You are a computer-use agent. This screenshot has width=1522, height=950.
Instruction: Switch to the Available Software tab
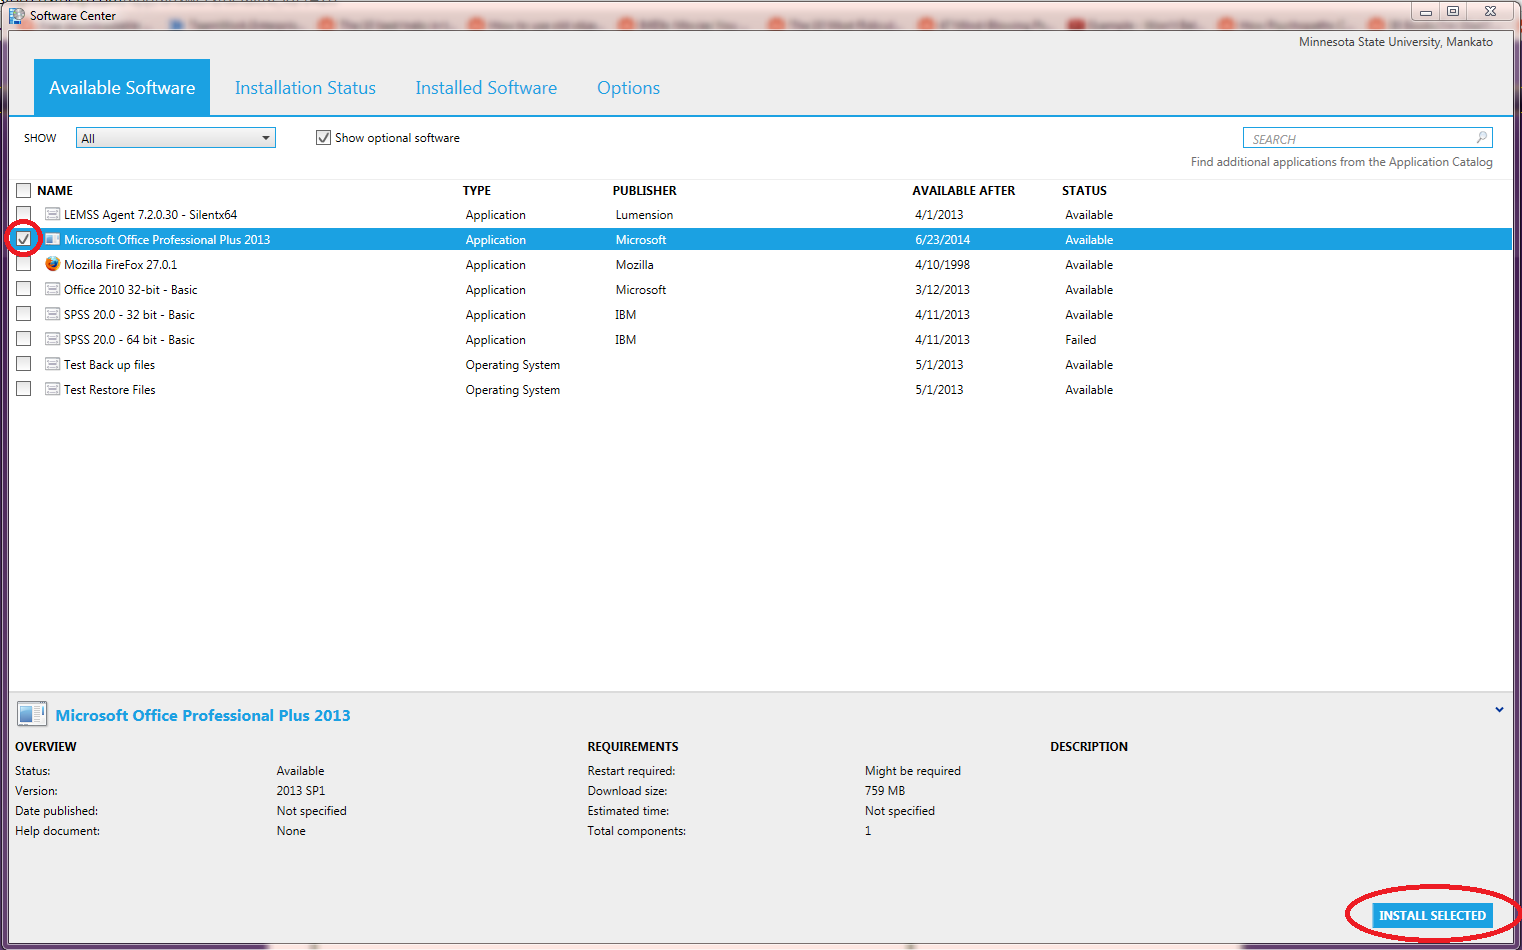(122, 88)
